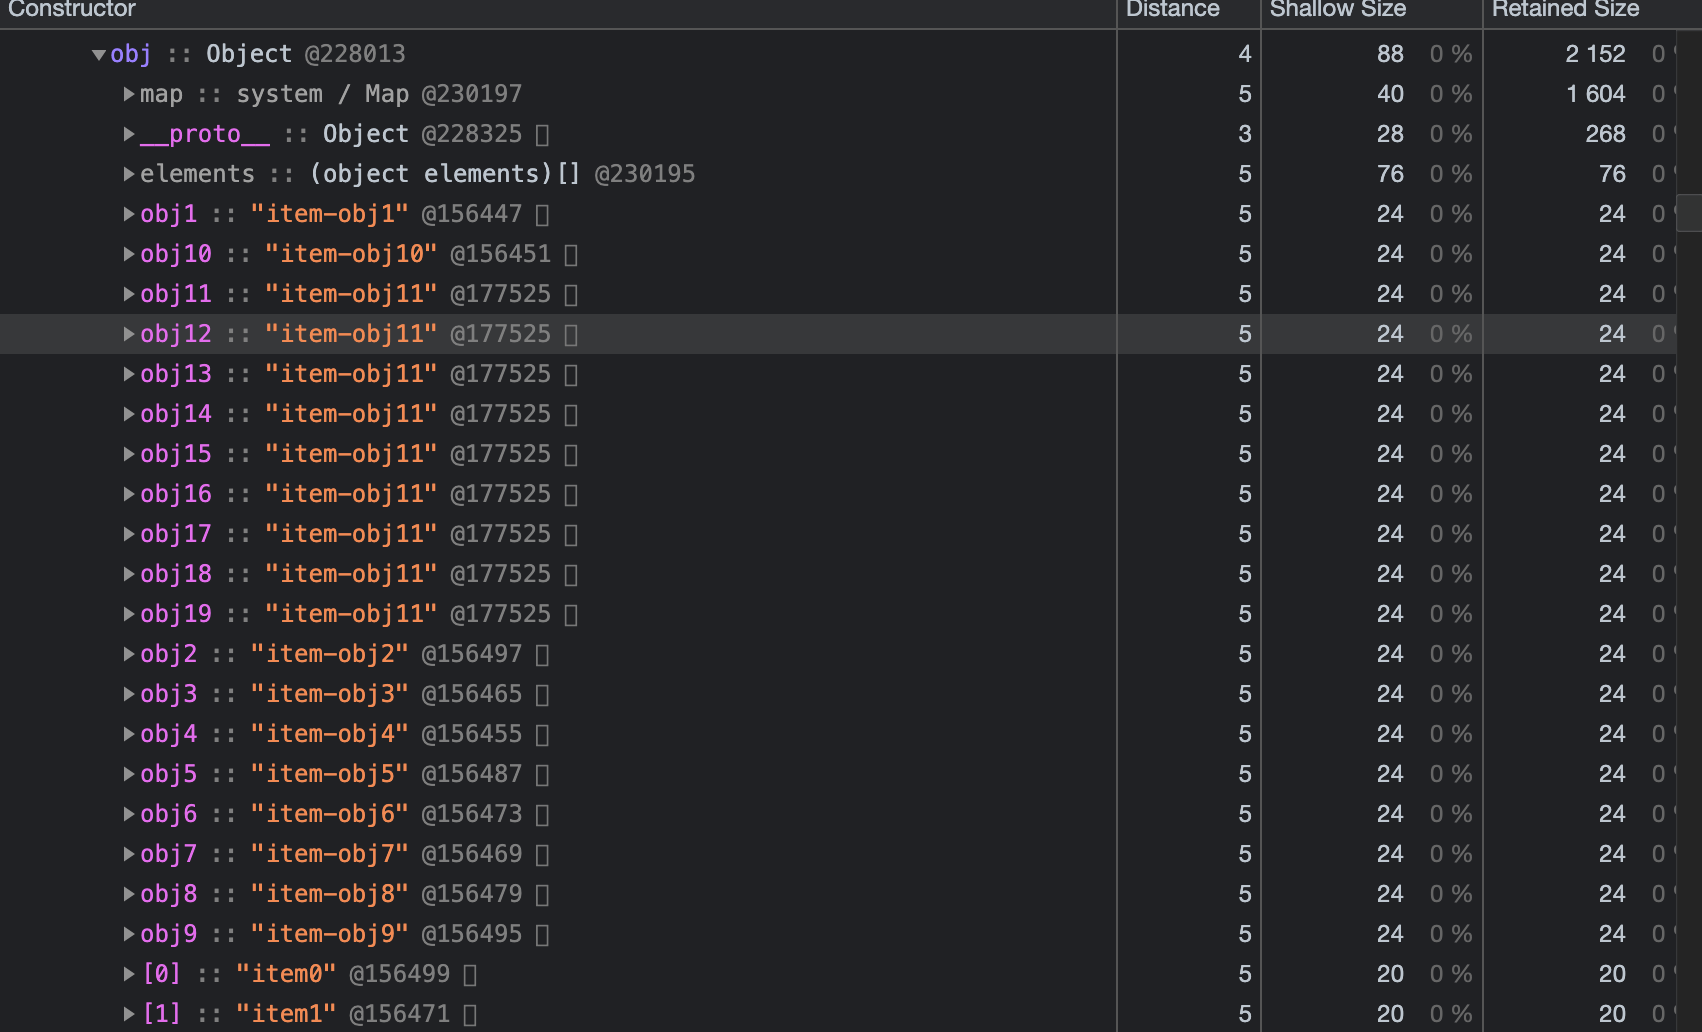Select the "item-obj3" string value
Screen dimensions: 1702x1032
point(329,694)
